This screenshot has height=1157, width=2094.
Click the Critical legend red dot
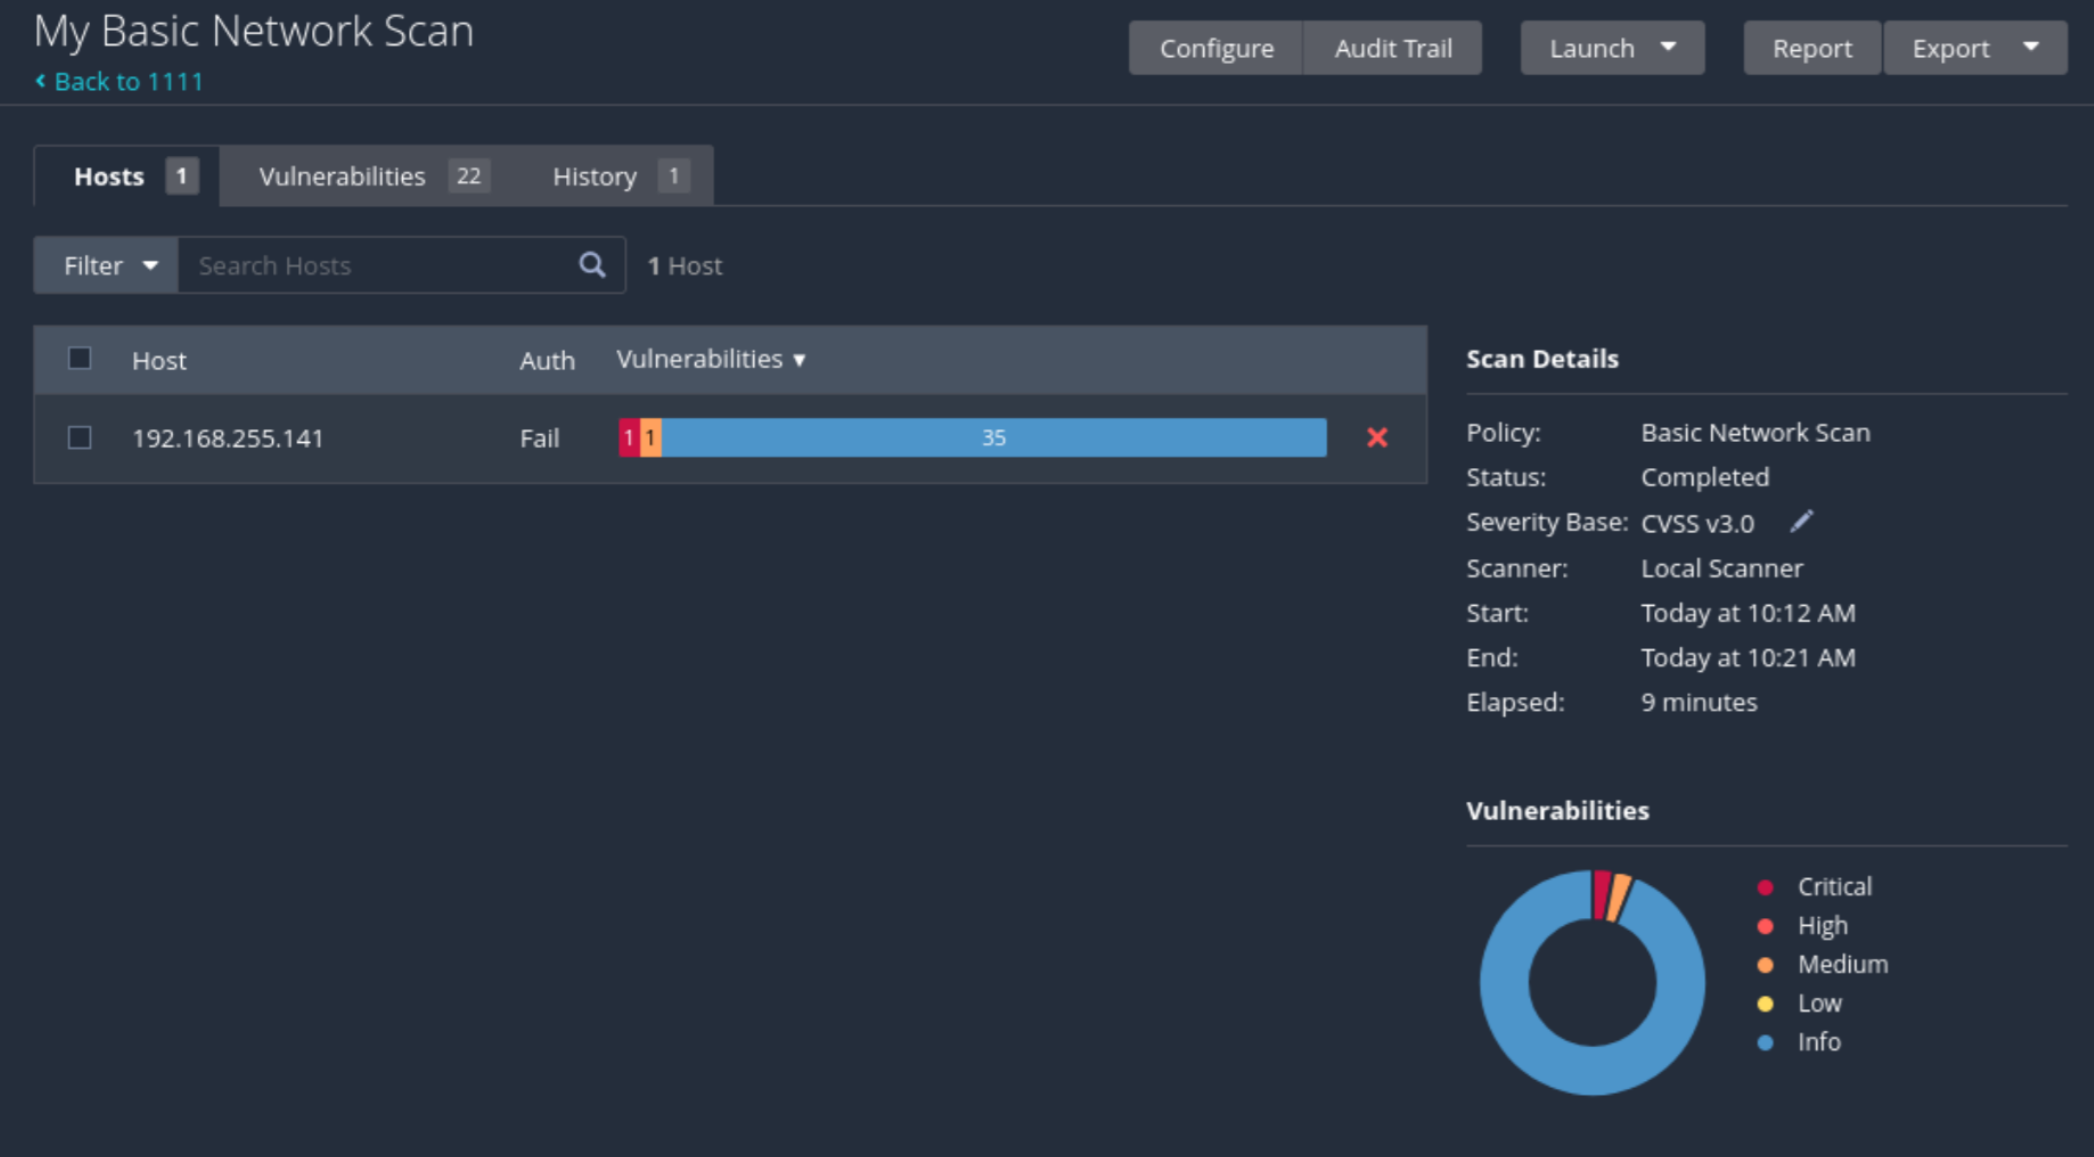1765,887
